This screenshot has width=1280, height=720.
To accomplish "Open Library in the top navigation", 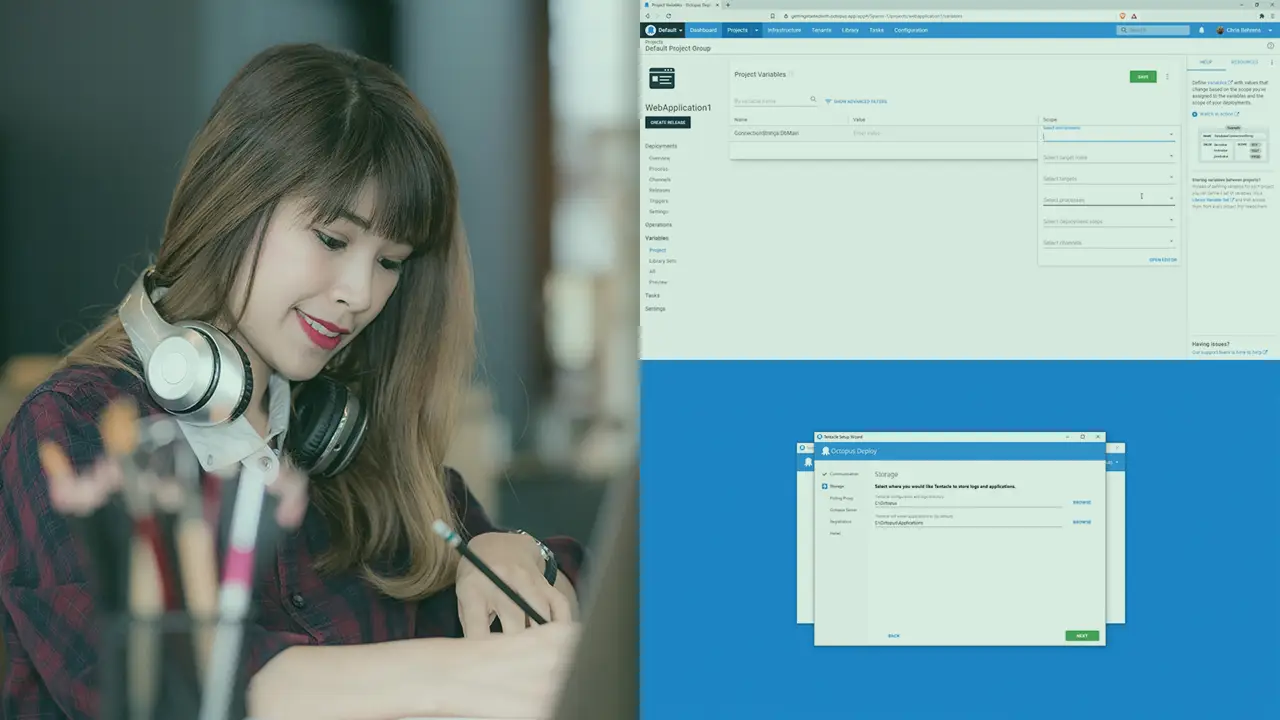I will [850, 30].
